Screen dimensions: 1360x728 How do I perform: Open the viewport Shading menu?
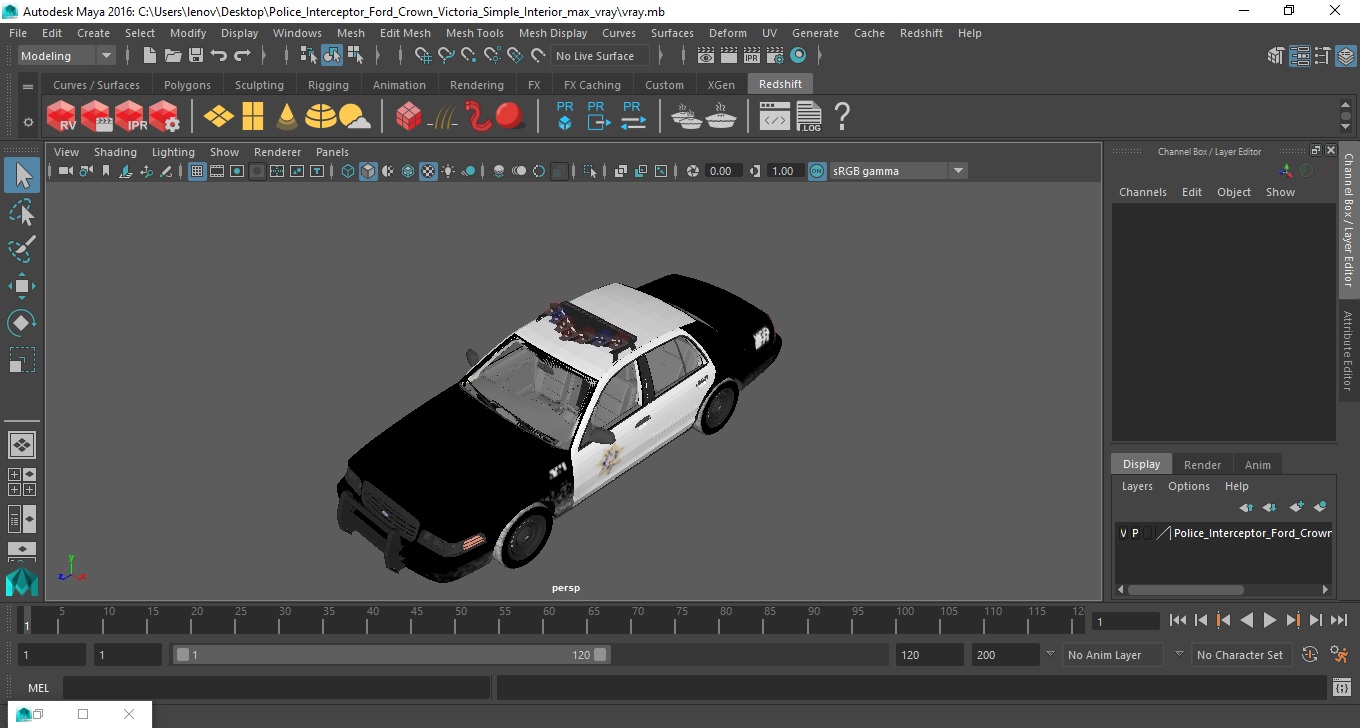(115, 152)
